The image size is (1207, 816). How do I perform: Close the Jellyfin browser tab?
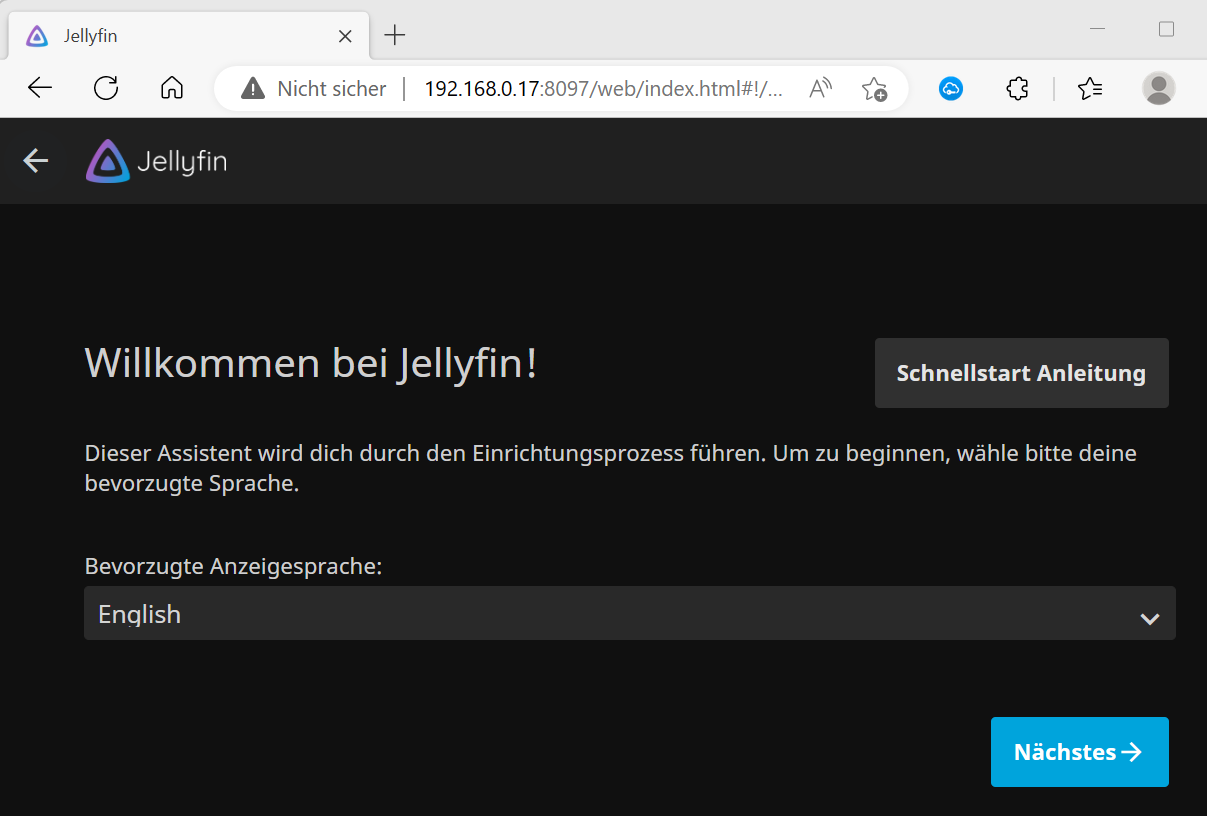coord(345,36)
